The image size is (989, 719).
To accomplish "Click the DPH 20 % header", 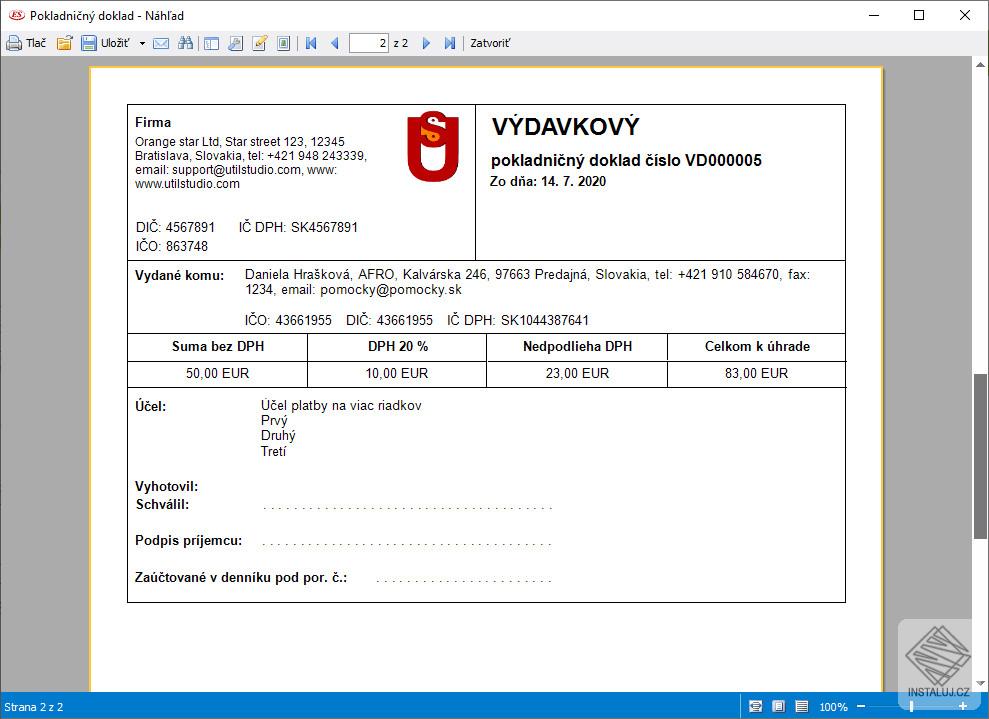I will [x=398, y=346].
